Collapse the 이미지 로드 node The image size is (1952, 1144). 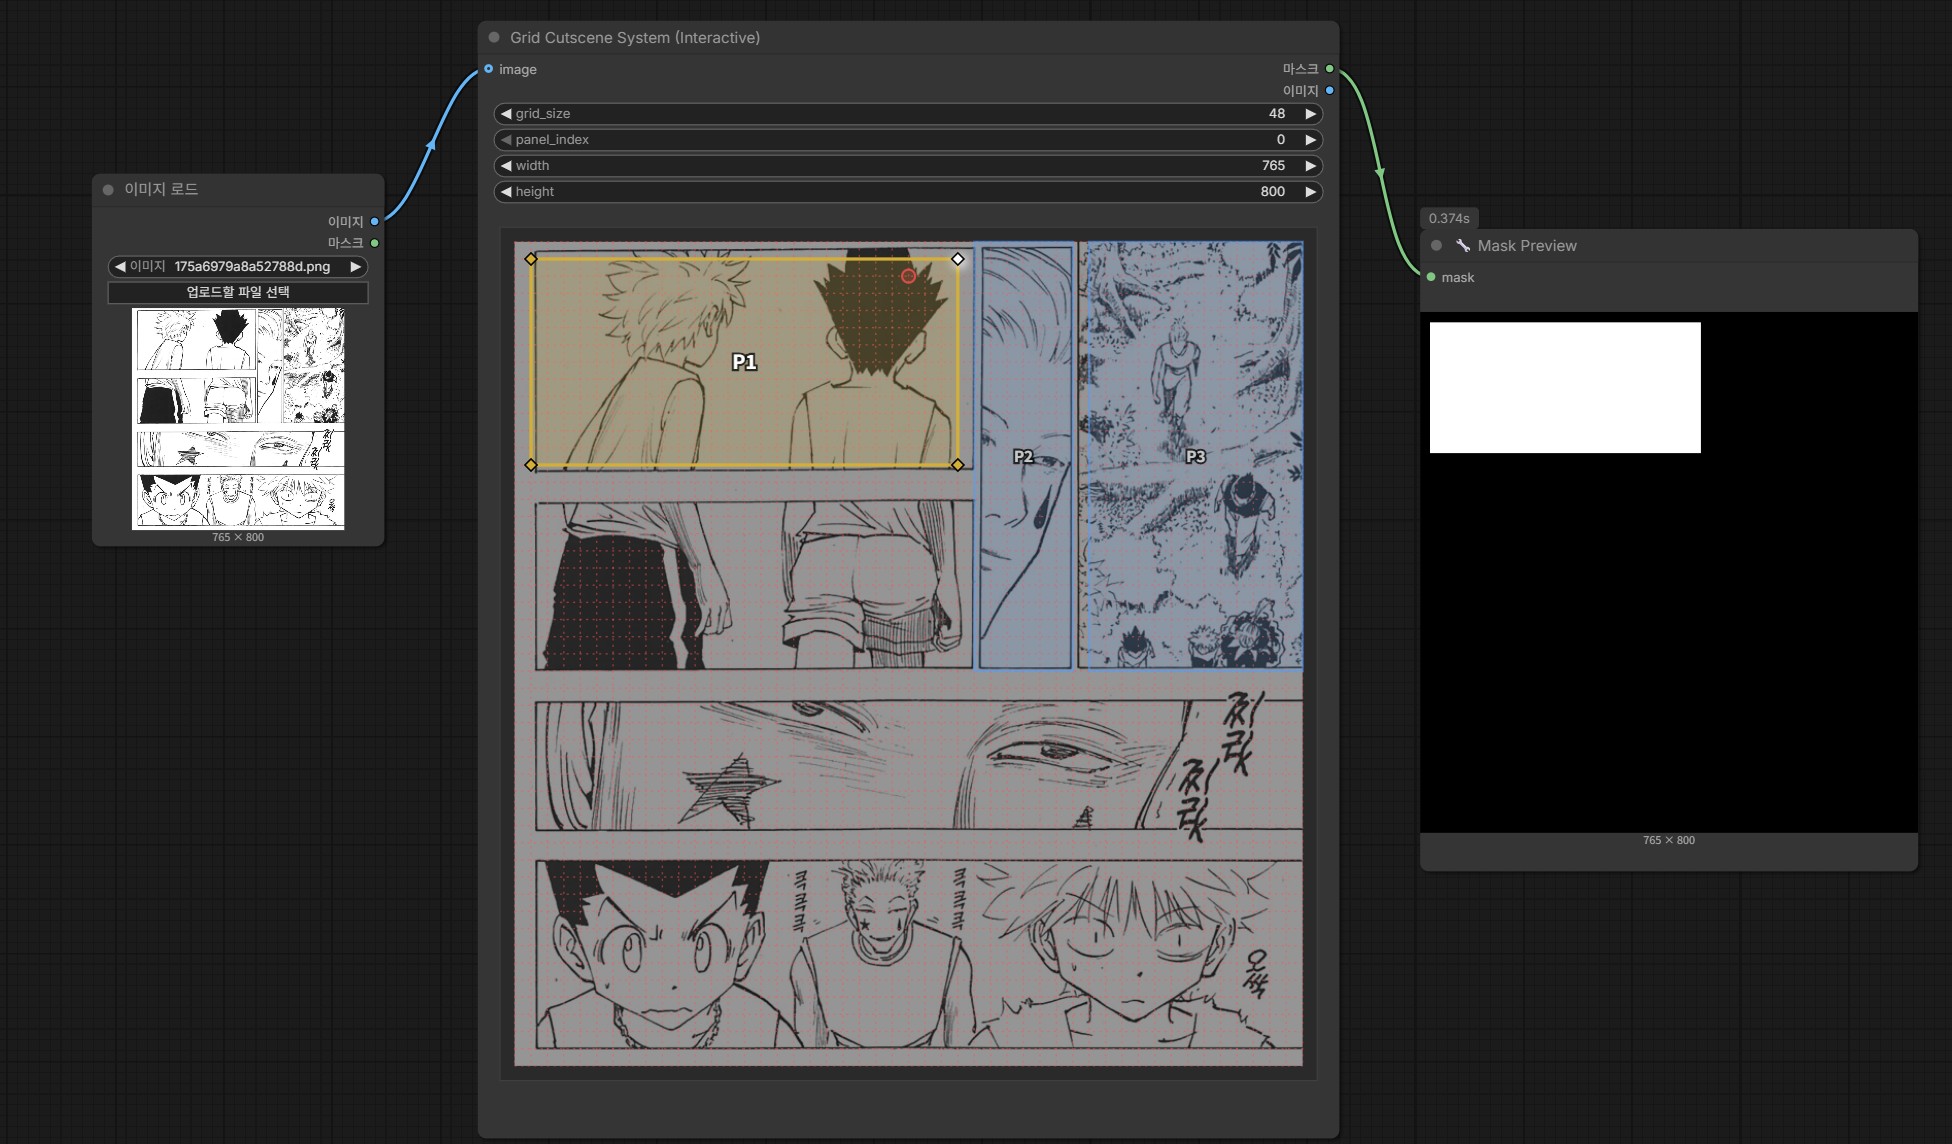pos(108,190)
